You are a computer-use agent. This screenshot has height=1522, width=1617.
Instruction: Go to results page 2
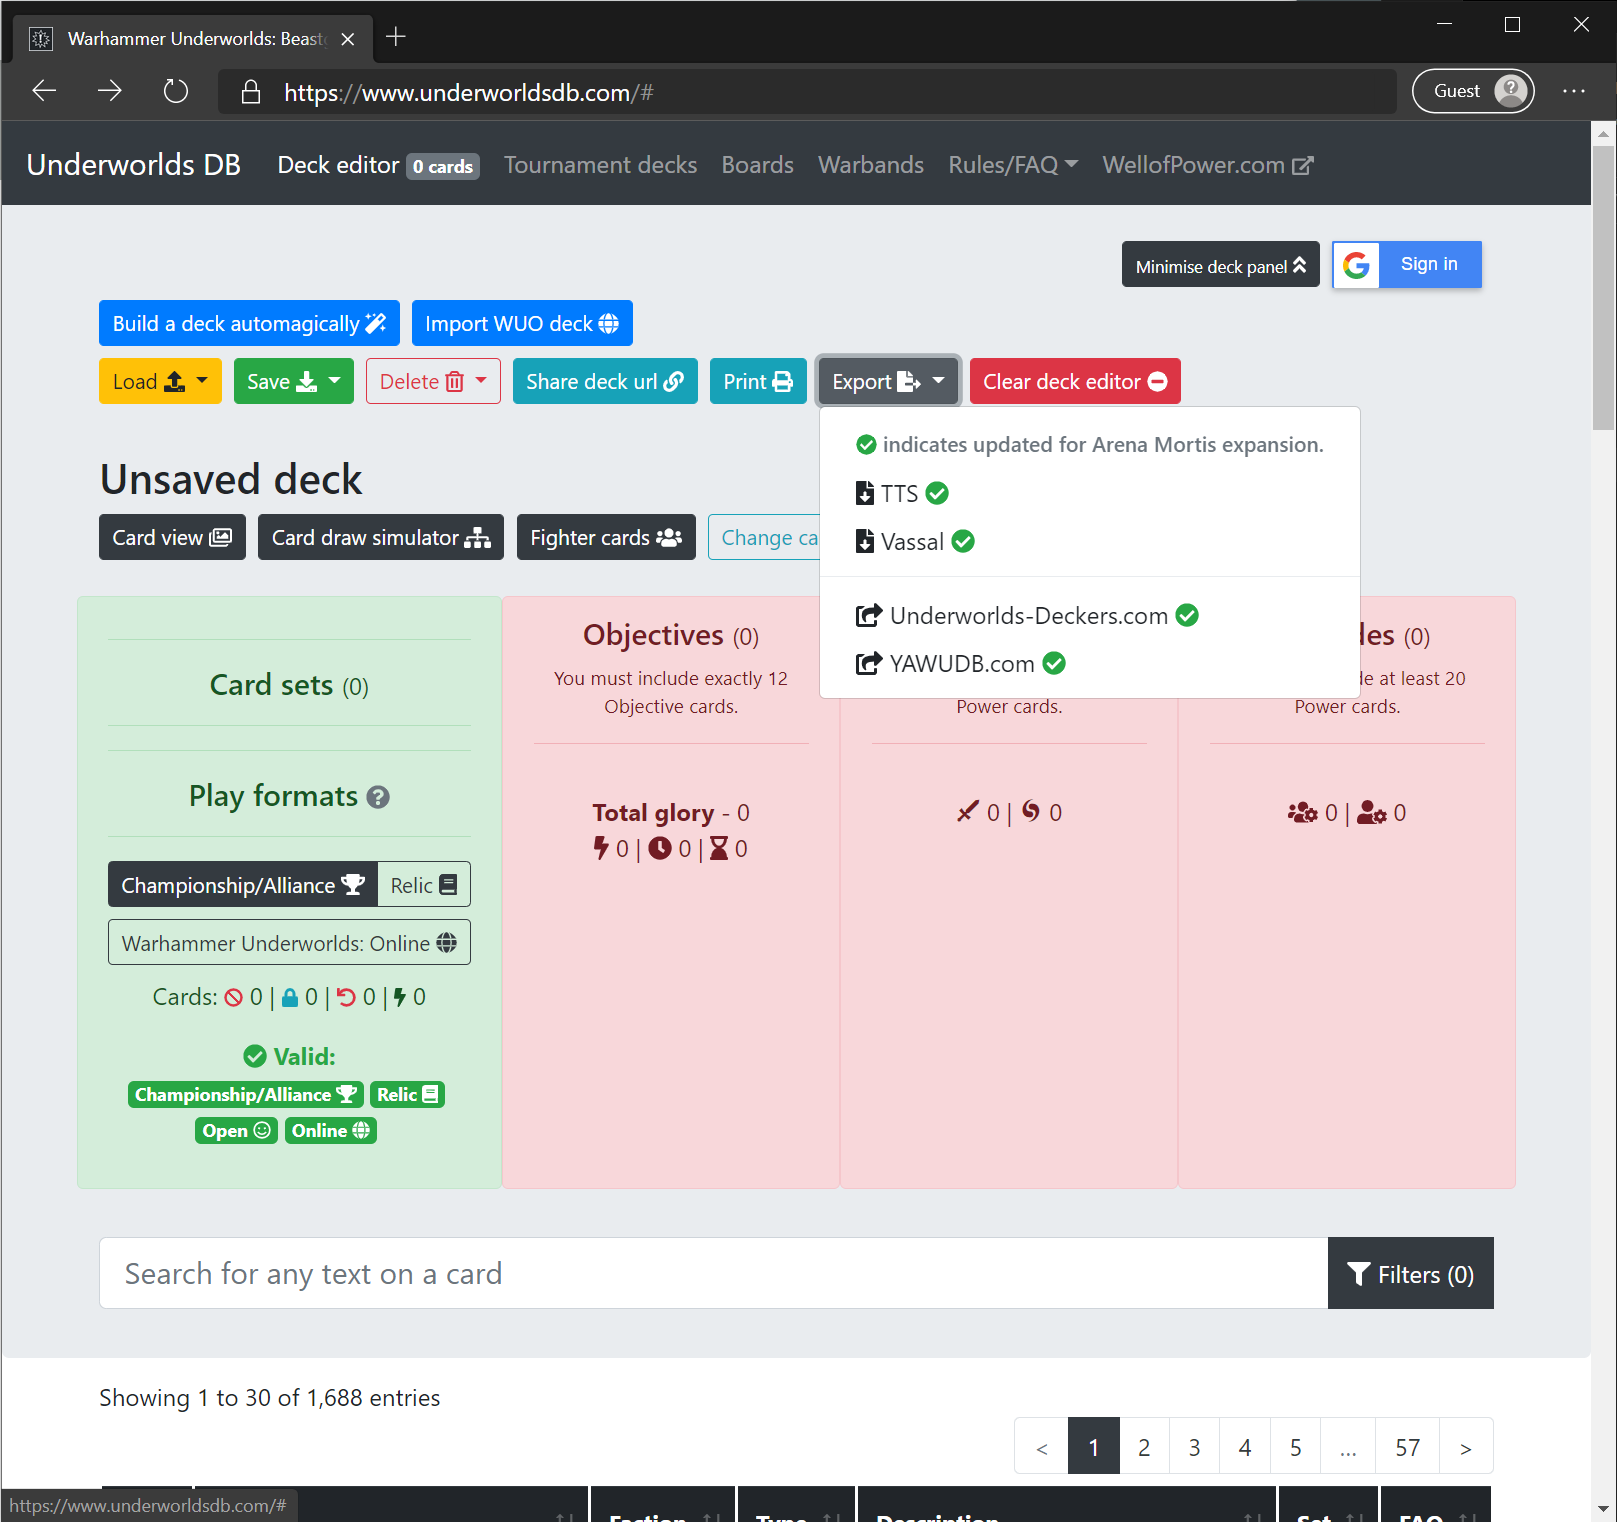(1144, 1446)
